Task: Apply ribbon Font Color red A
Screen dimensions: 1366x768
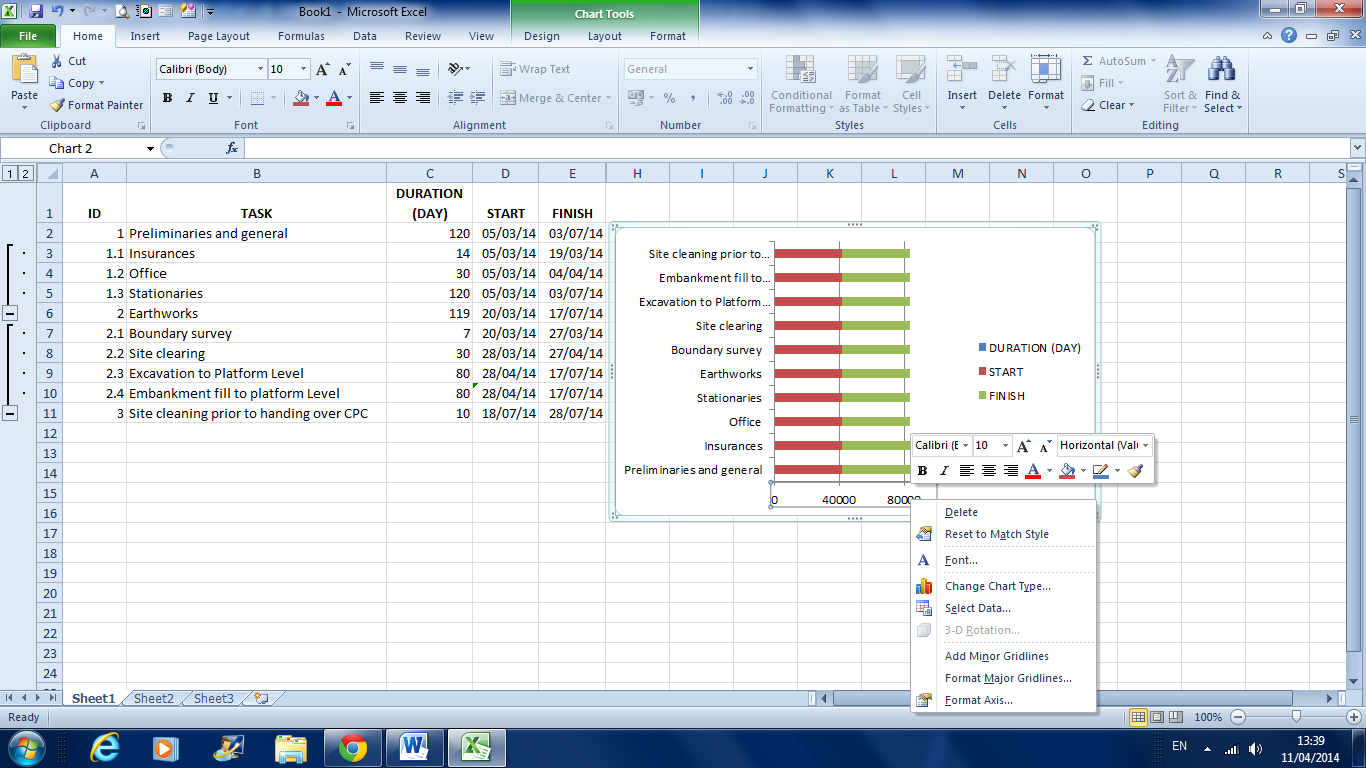Action: (334, 98)
